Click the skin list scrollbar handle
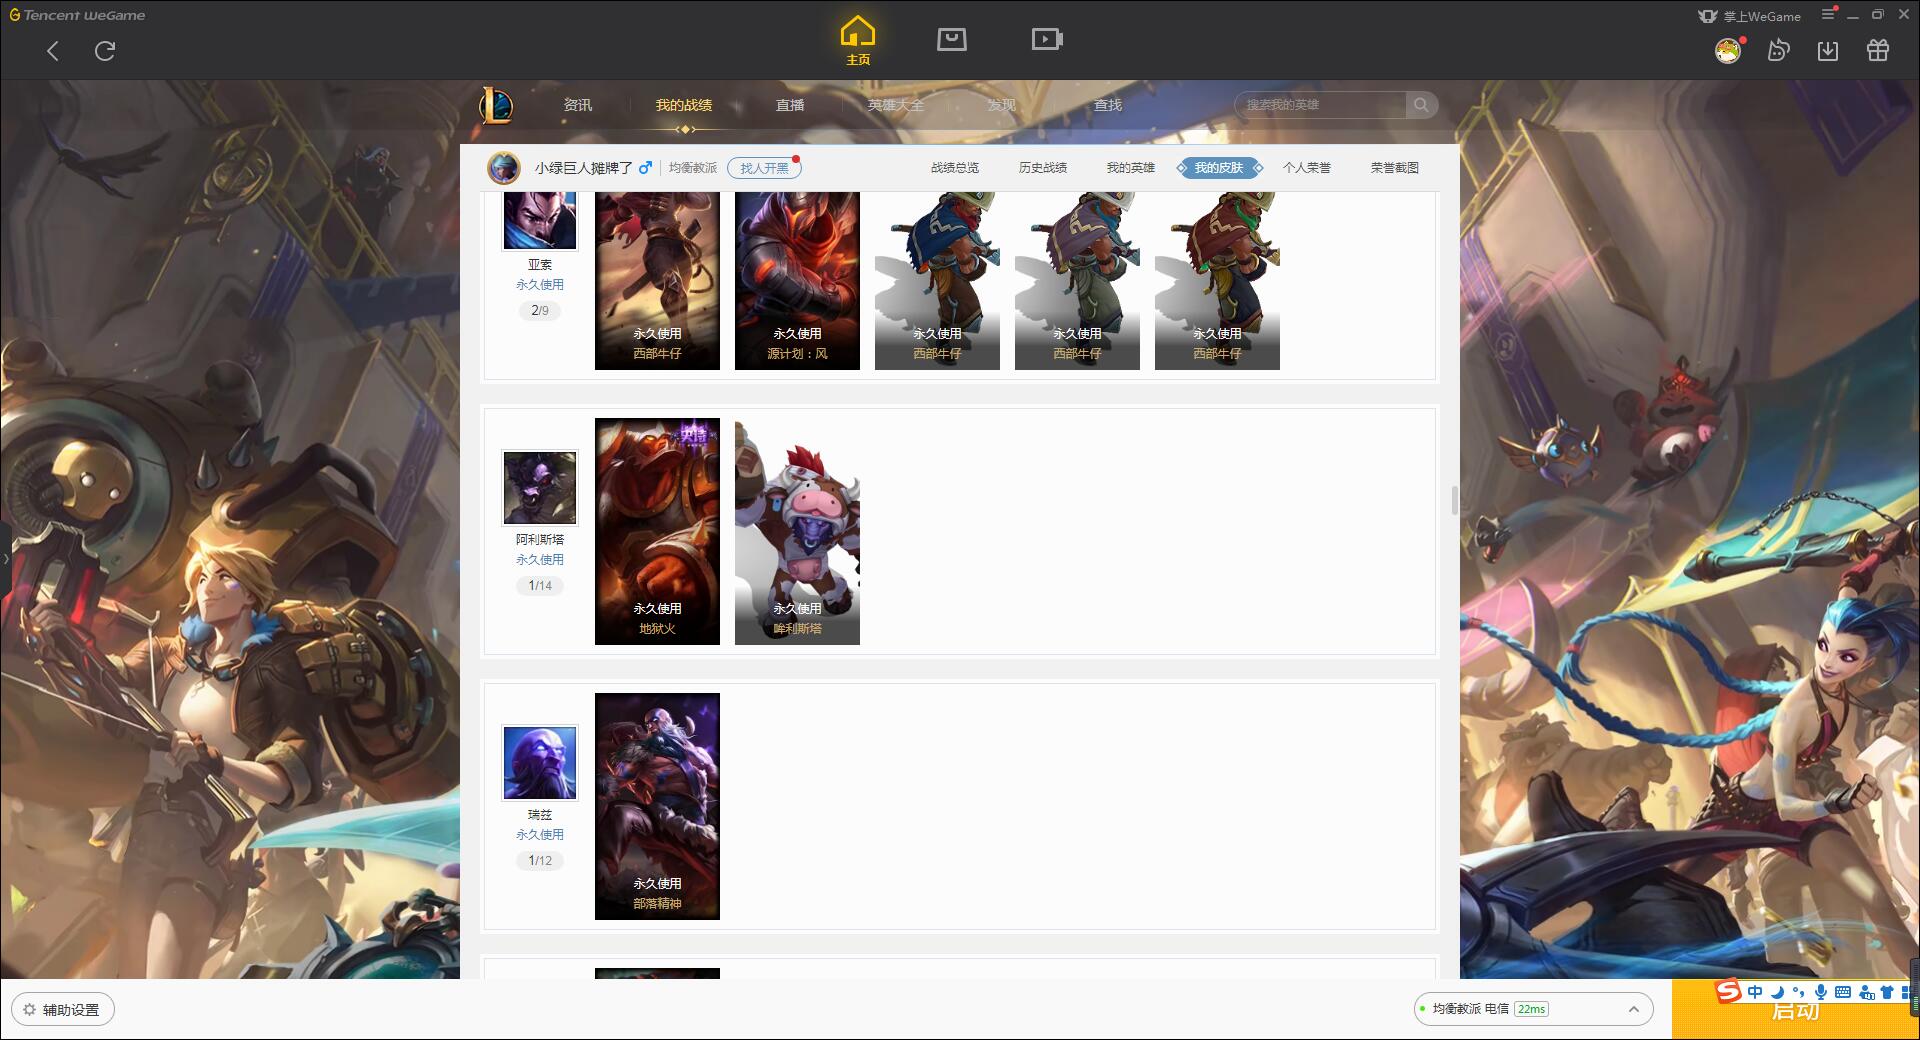Screen dimensions: 1920x1040 point(1455,500)
